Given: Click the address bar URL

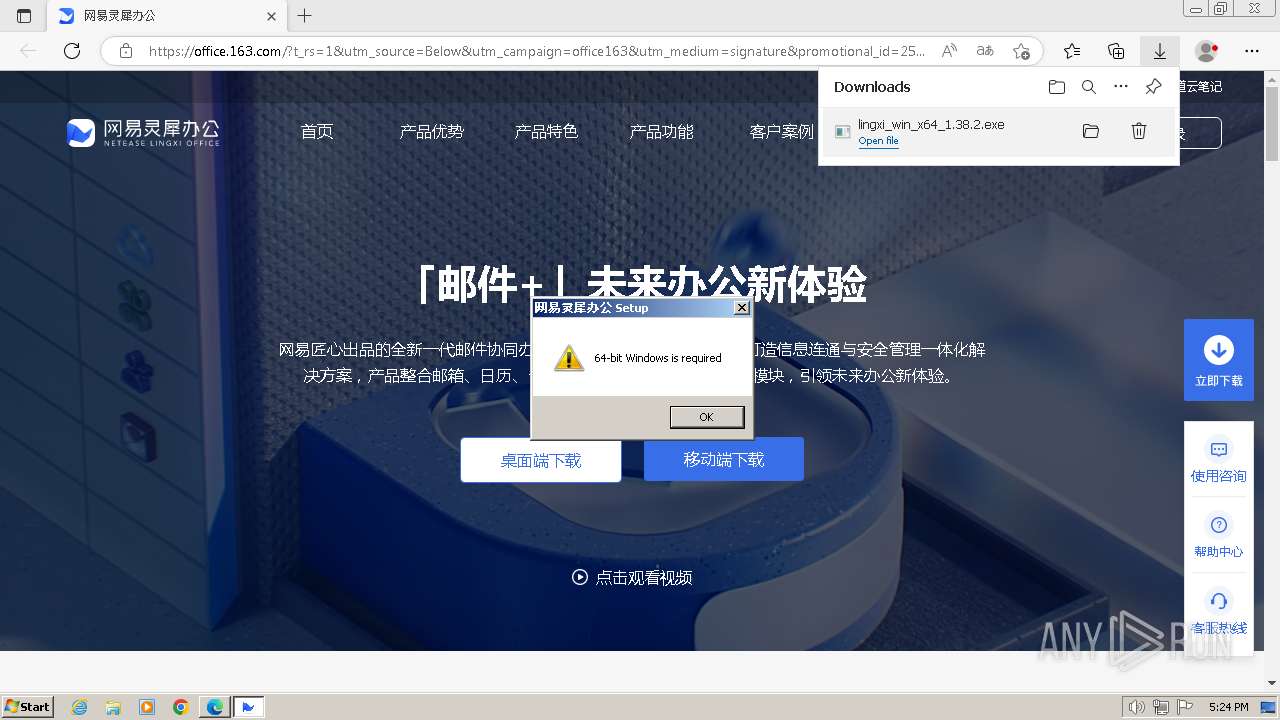Looking at the screenshot, I should pyautogui.click(x=537, y=51).
